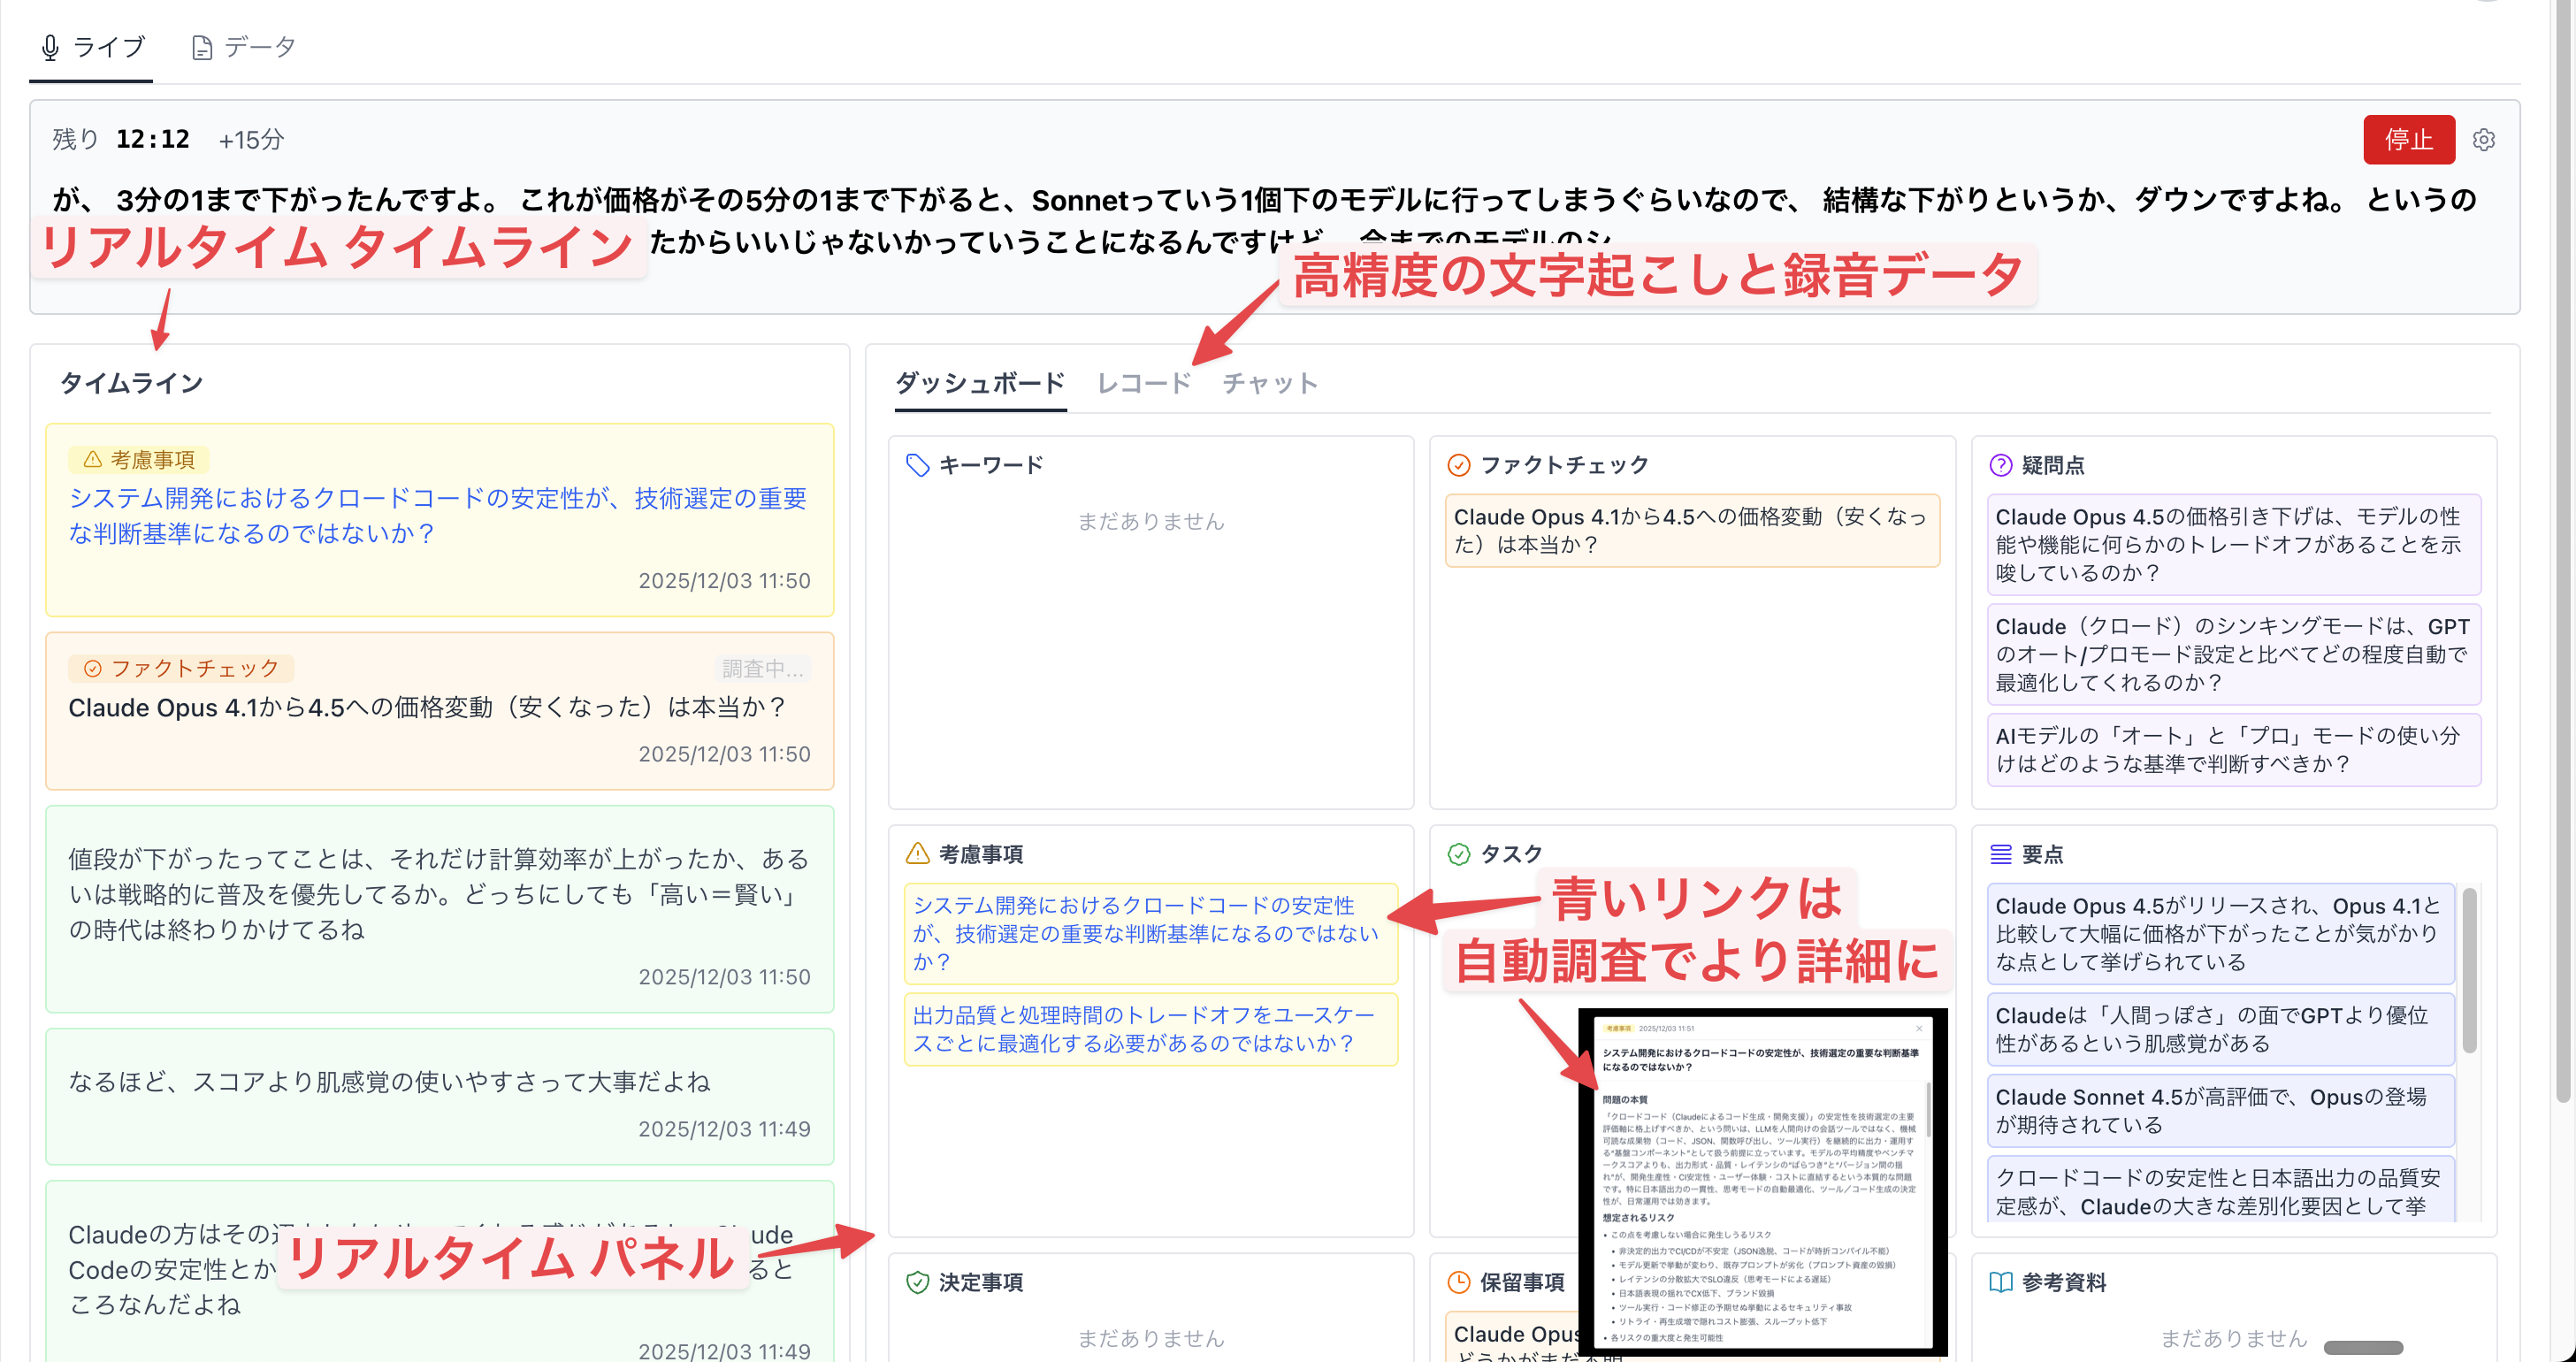Viewport: 2576px width, 1362px height.
Task: Click the question mark icon beside 疑問点
Action: click(2000, 465)
